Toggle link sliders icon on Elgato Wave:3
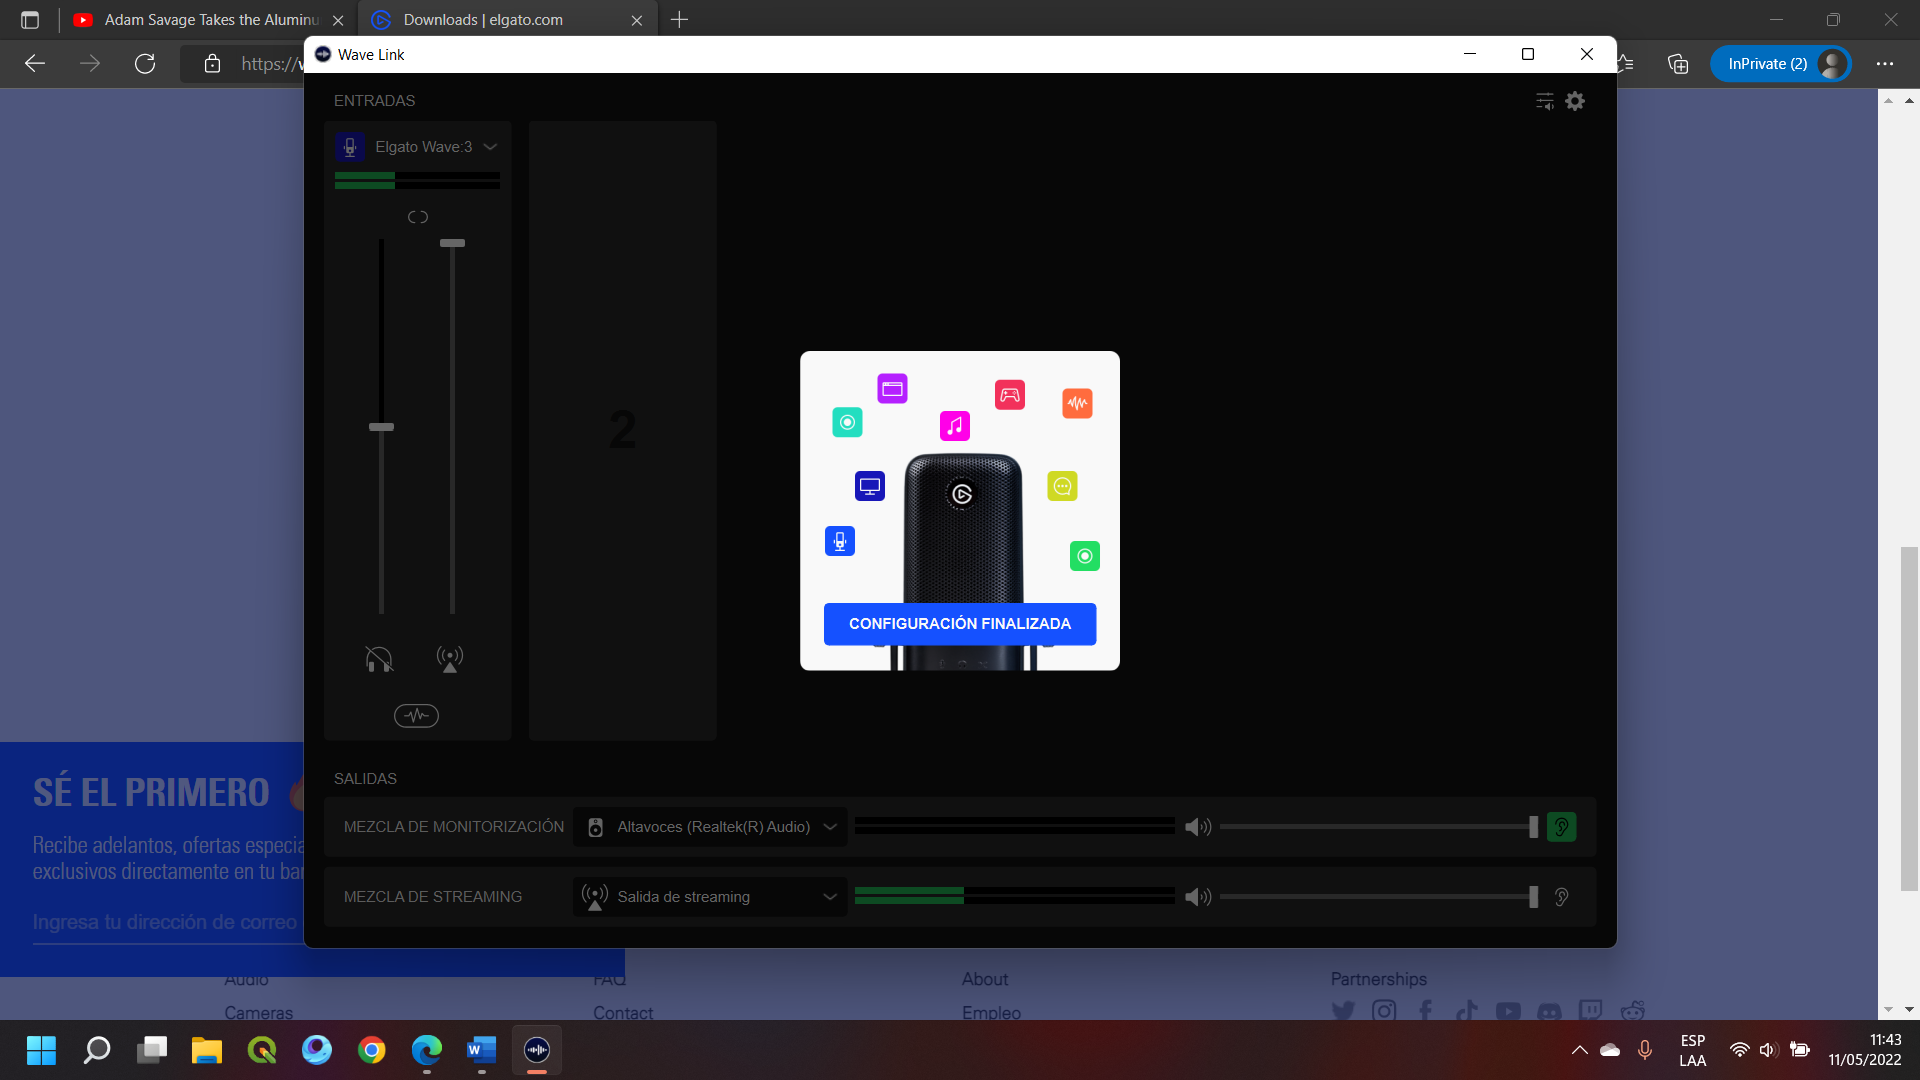Image resolution: width=1920 pixels, height=1080 pixels. pyautogui.click(x=418, y=217)
